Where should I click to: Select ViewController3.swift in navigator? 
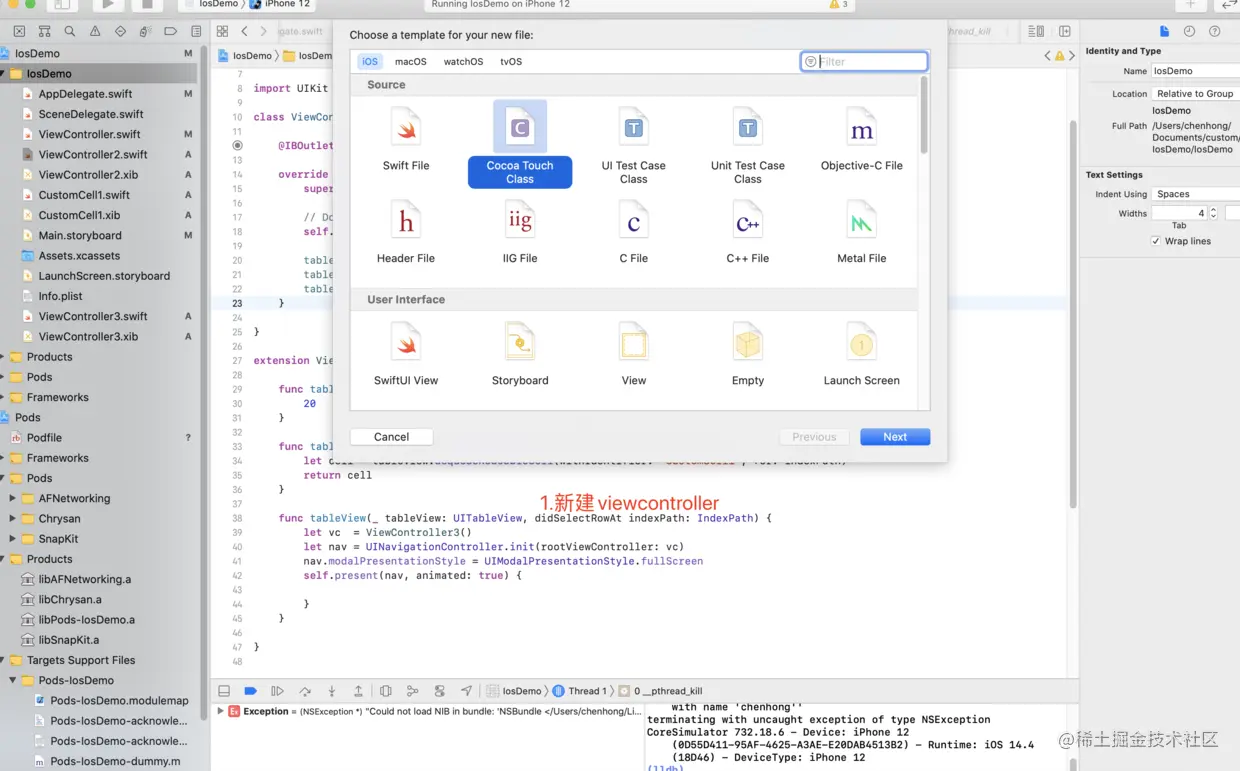point(93,316)
